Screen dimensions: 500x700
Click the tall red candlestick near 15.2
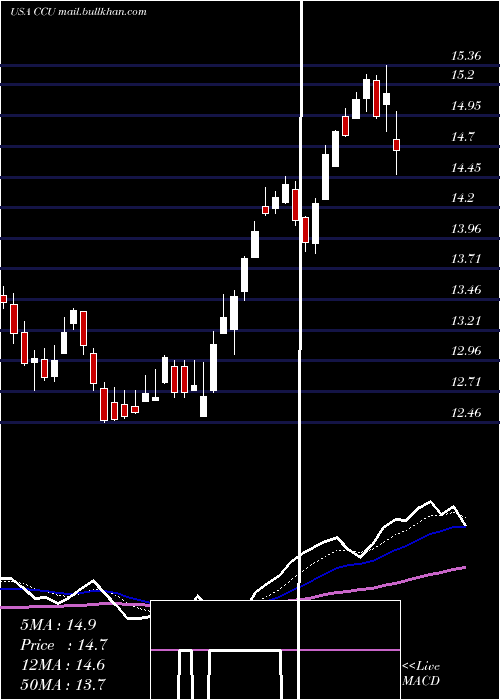click(x=376, y=99)
